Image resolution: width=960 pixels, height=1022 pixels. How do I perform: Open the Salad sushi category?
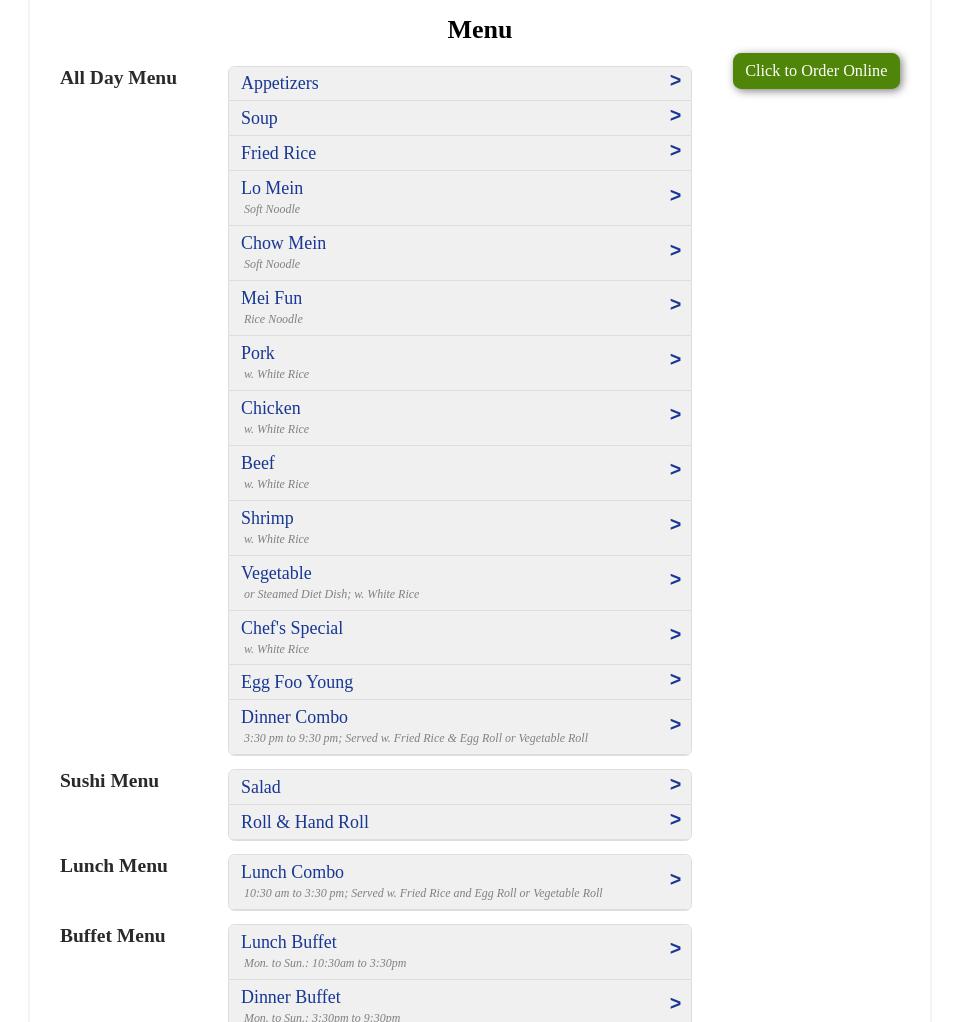tap(260, 787)
